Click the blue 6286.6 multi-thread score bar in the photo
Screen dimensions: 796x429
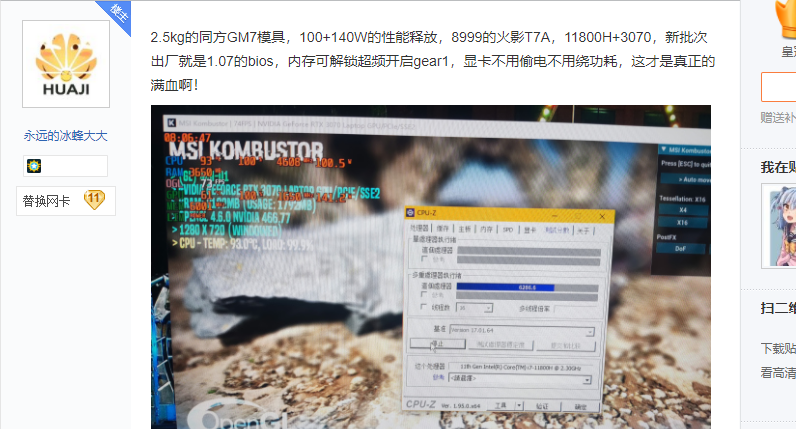(505, 287)
